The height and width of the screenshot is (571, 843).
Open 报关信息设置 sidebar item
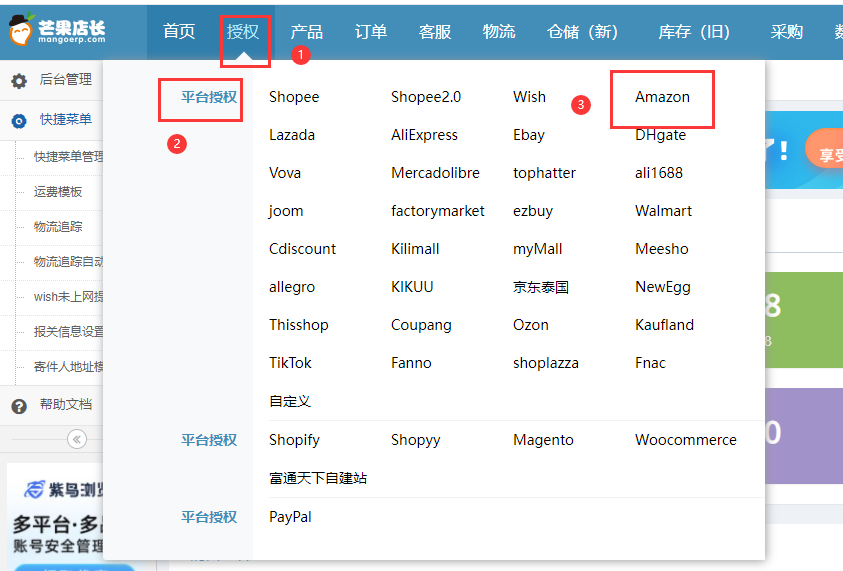(x=68, y=331)
